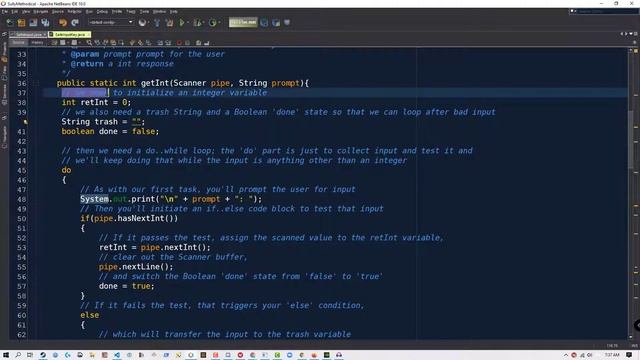Click the Profile Project icon
Image resolution: width=640 pixels, height=360 pixels.
[x=212, y=23]
